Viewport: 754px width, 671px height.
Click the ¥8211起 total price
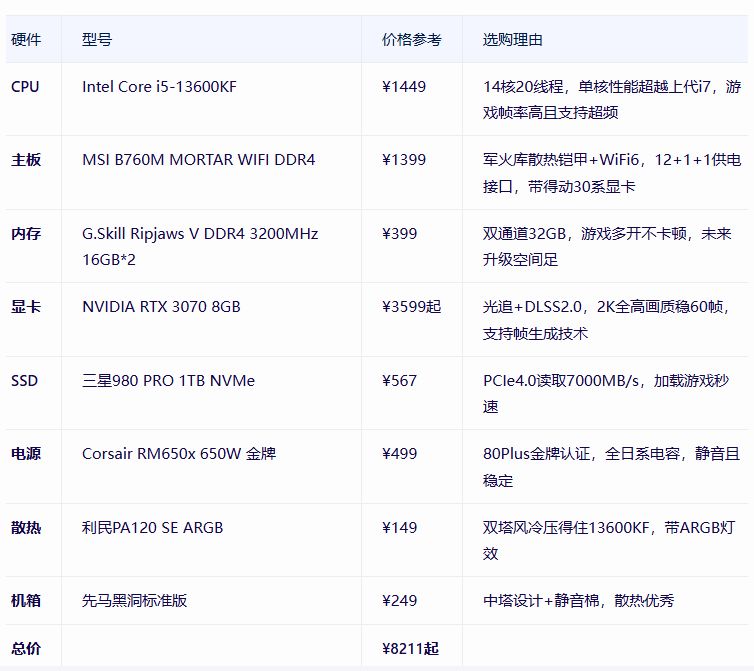click(x=410, y=648)
